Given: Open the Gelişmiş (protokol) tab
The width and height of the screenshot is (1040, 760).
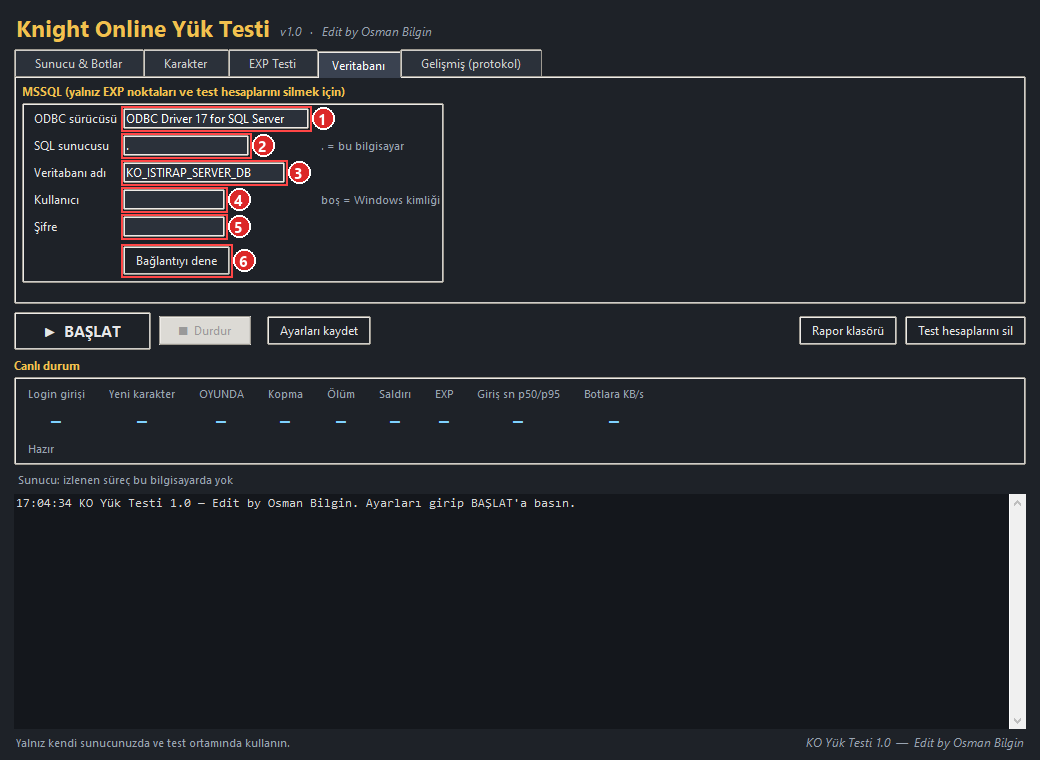Looking at the screenshot, I should (471, 64).
